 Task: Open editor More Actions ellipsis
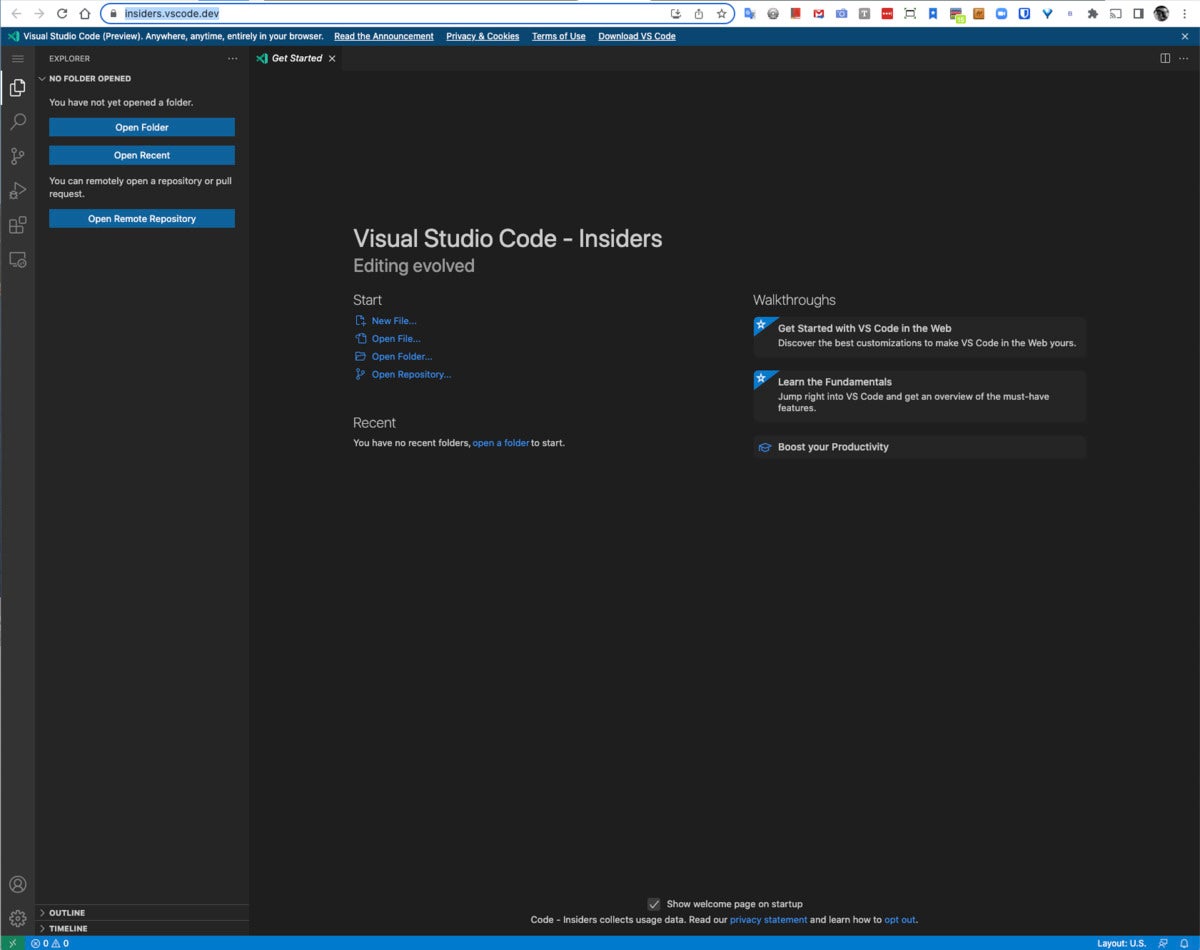(1184, 58)
